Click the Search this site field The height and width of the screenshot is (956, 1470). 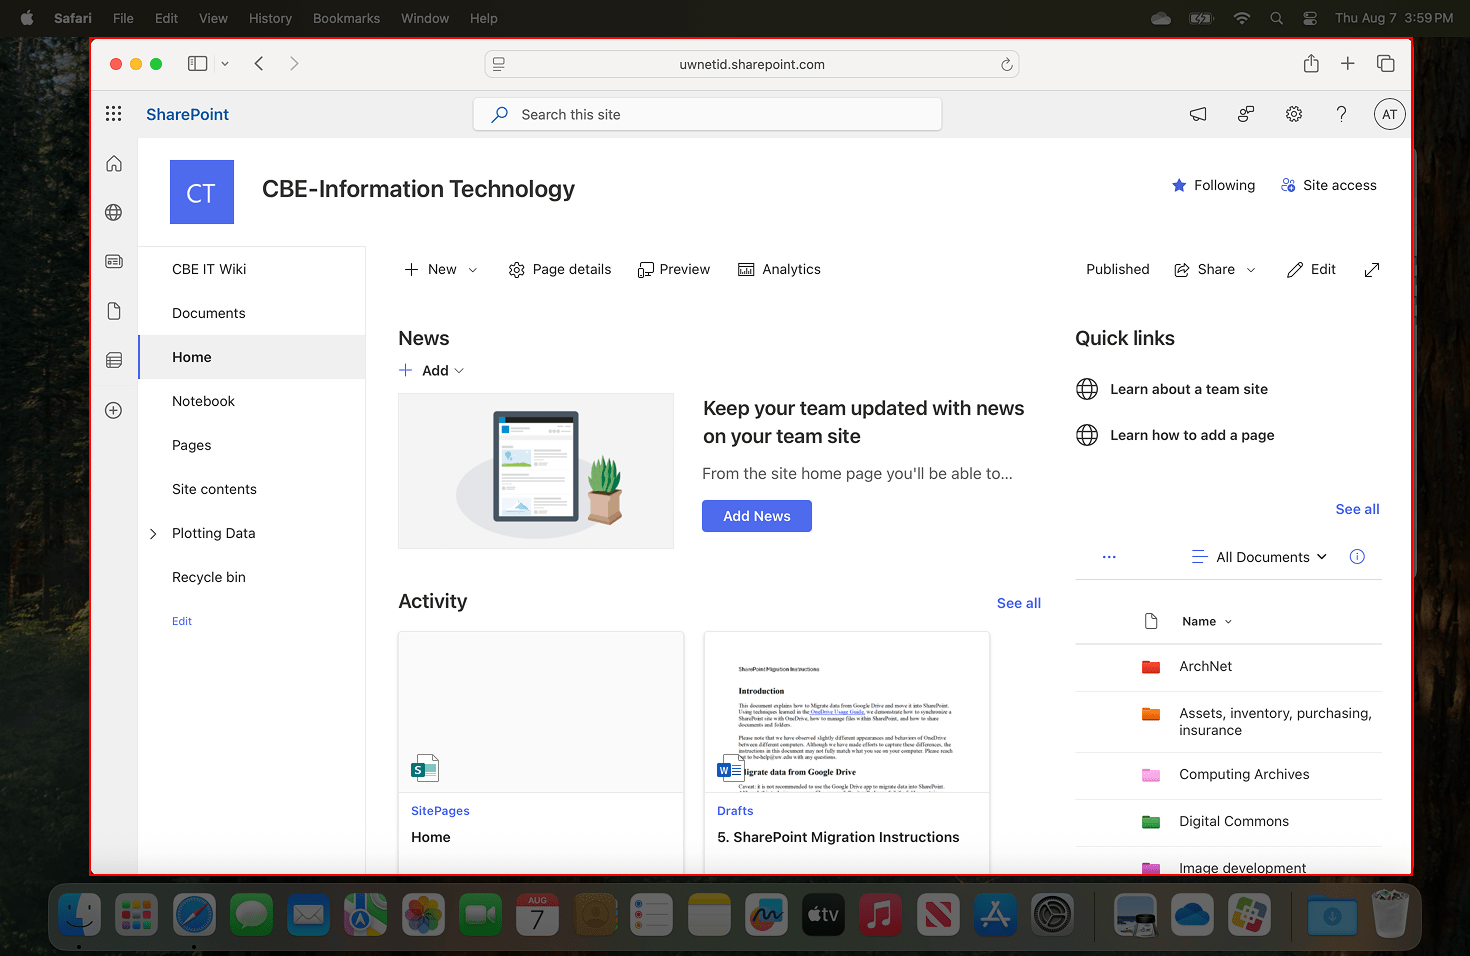click(x=707, y=114)
